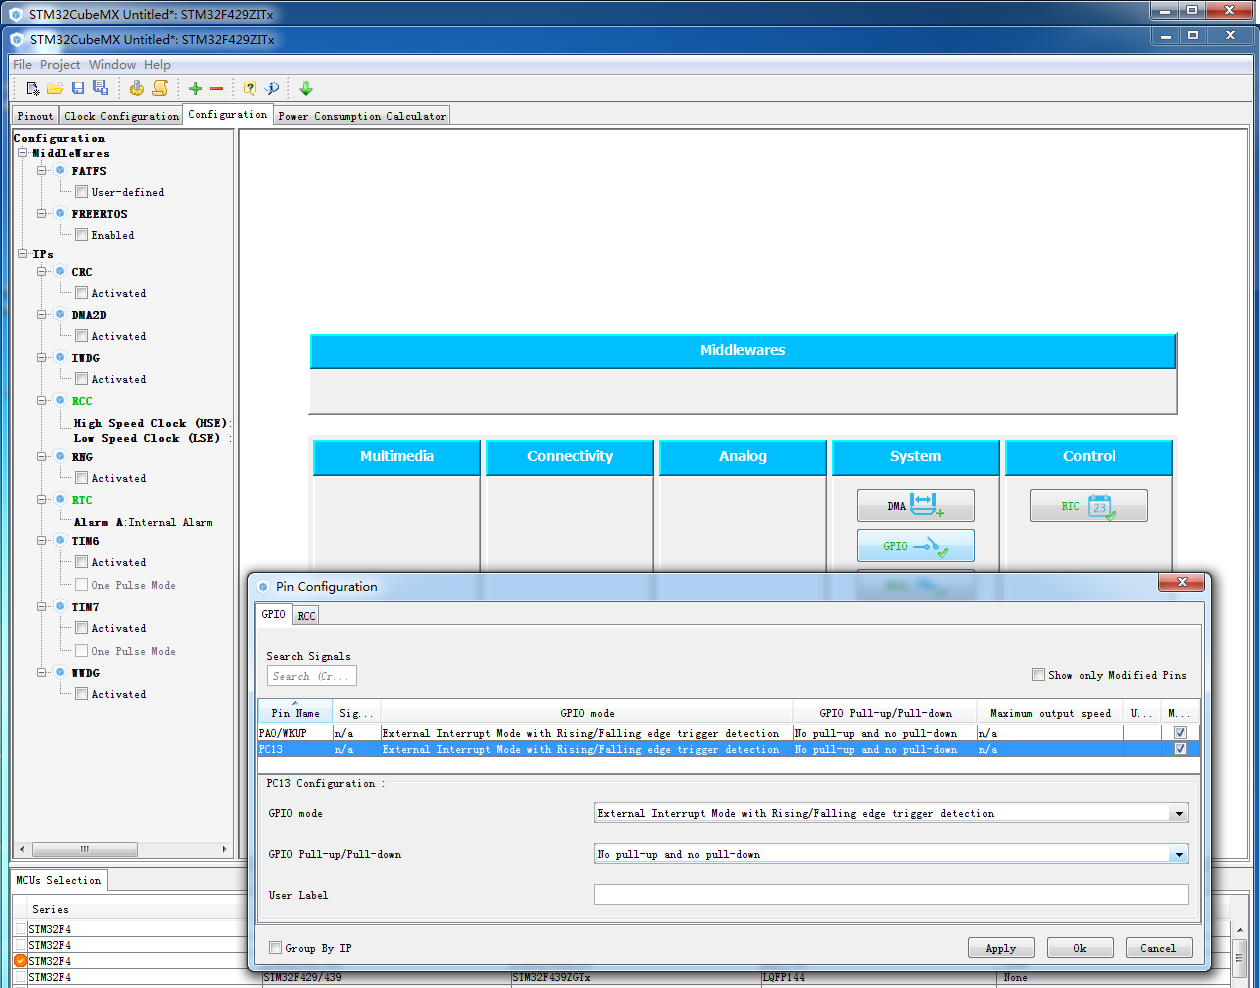The width and height of the screenshot is (1260, 988).
Task: Open the Window menu
Action: click(x=112, y=65)
